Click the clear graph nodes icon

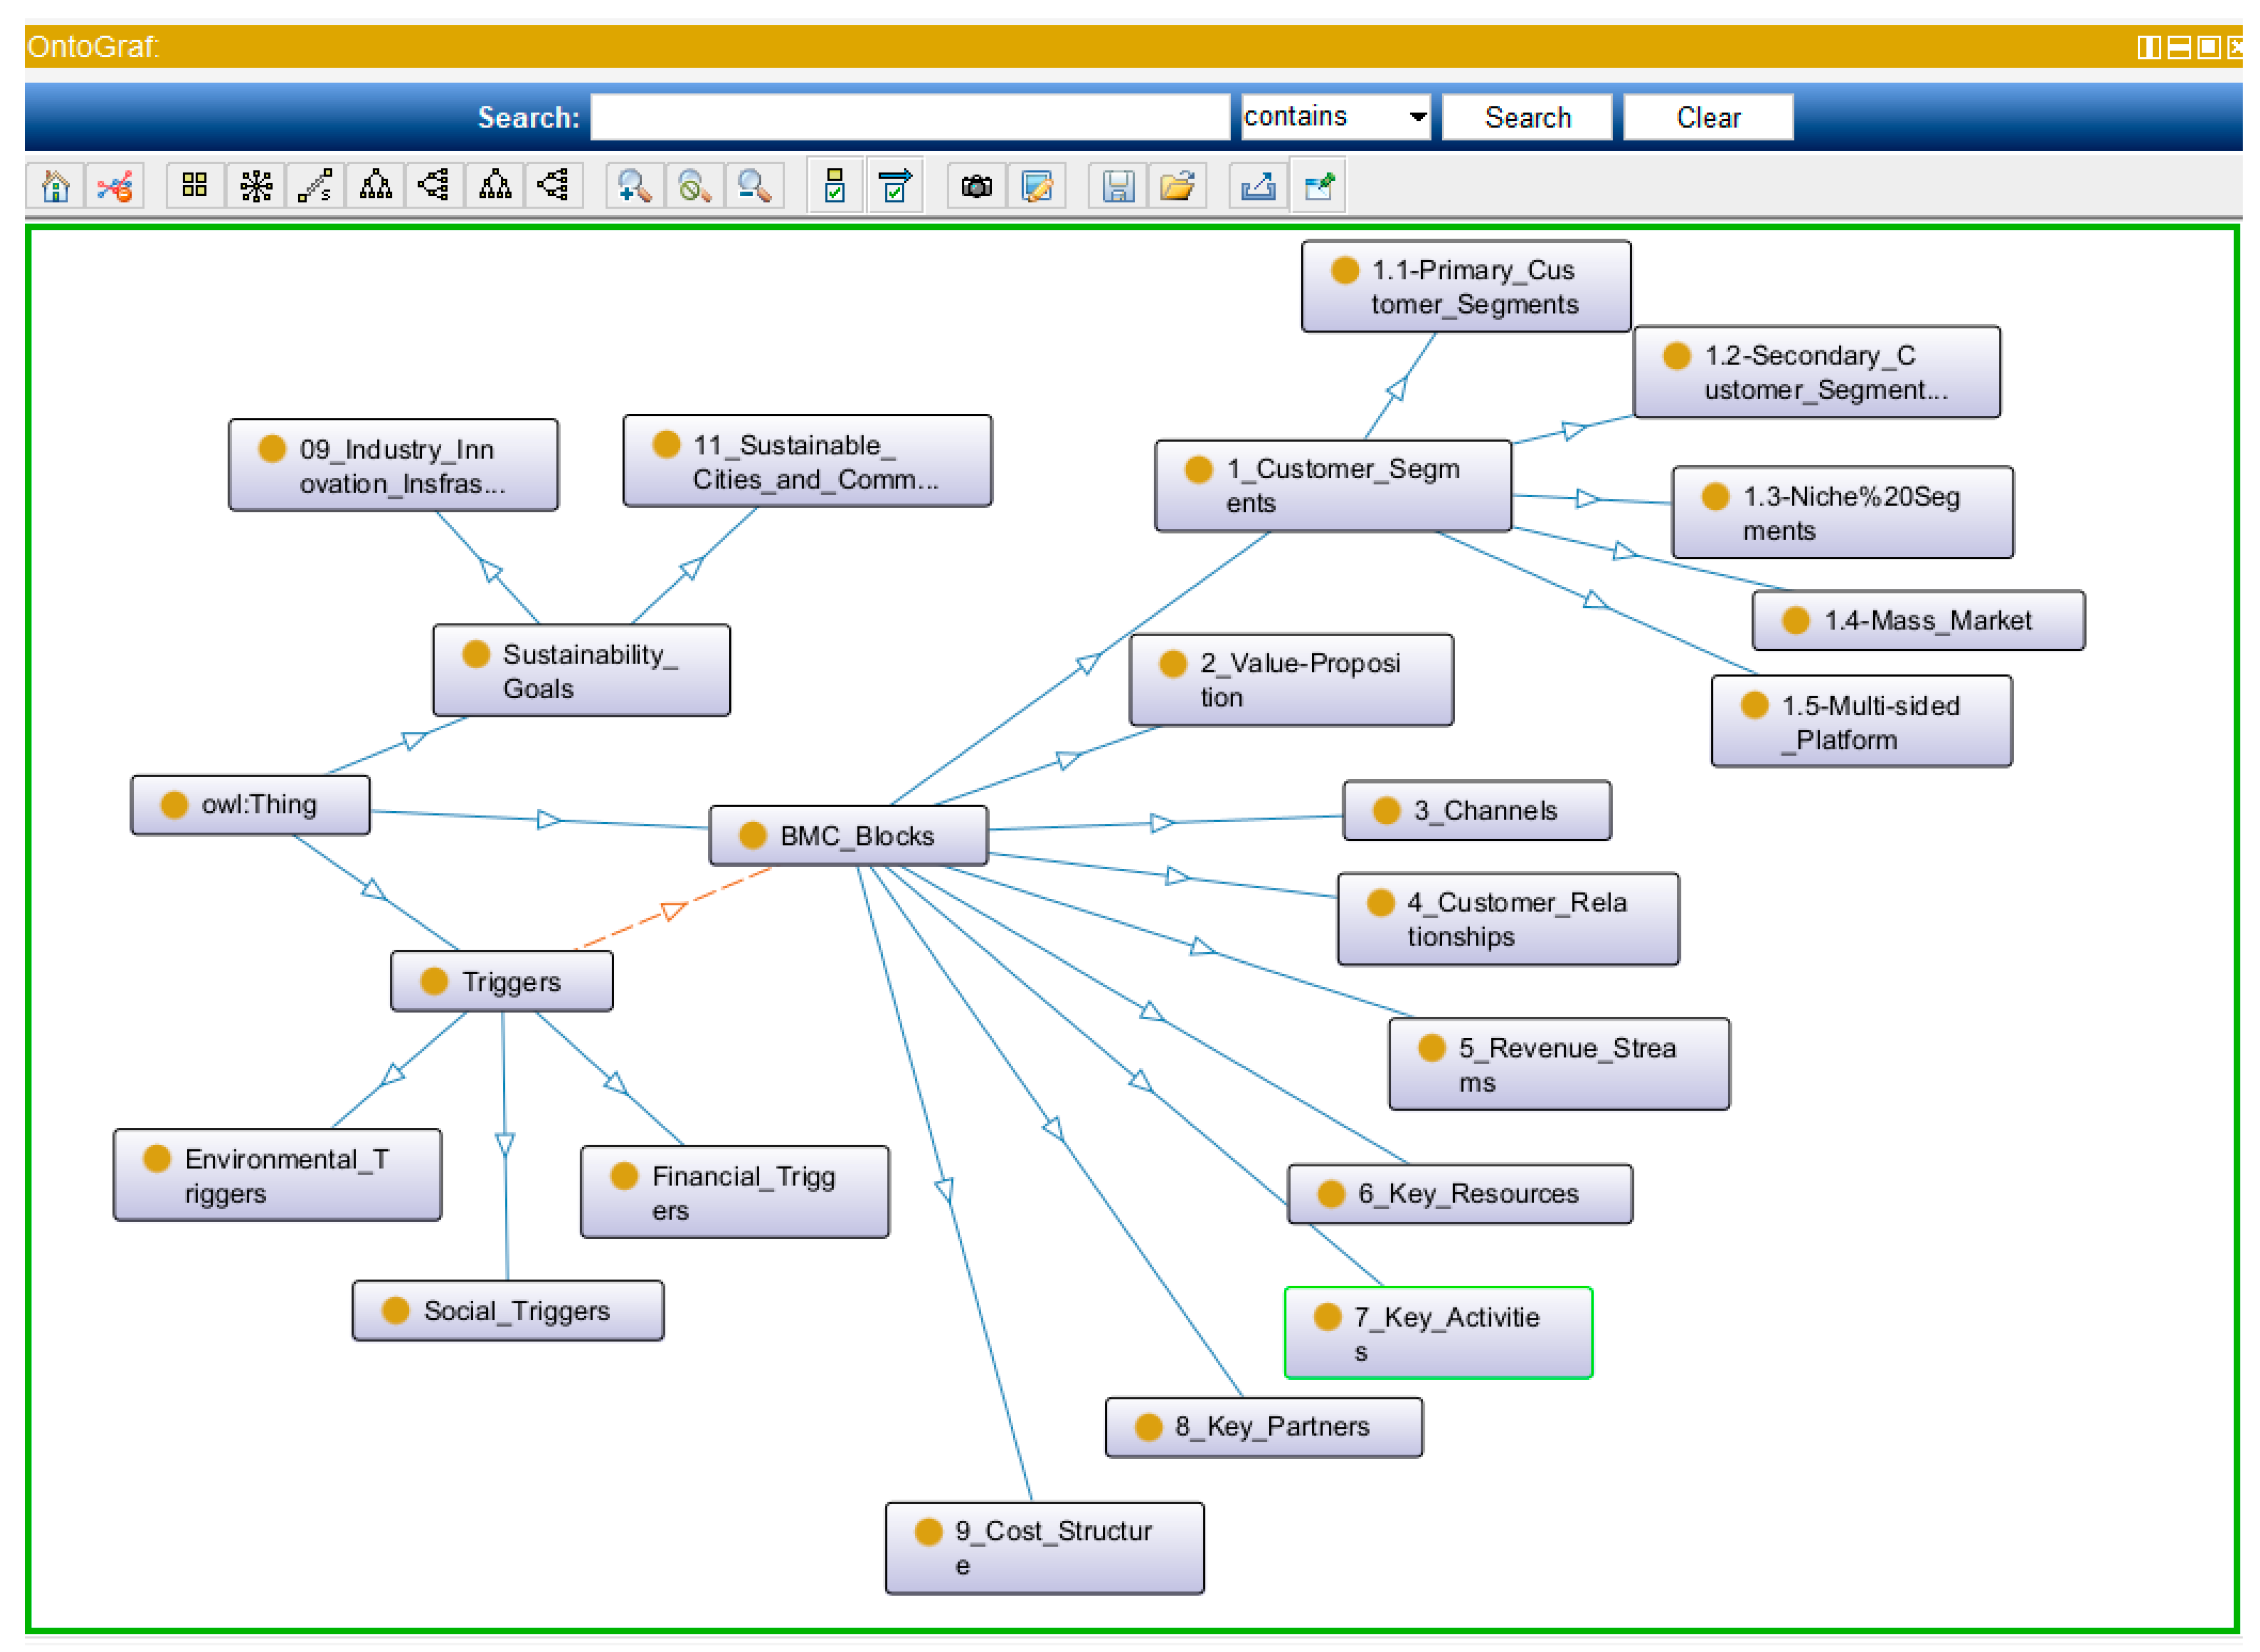click(115, 186)
